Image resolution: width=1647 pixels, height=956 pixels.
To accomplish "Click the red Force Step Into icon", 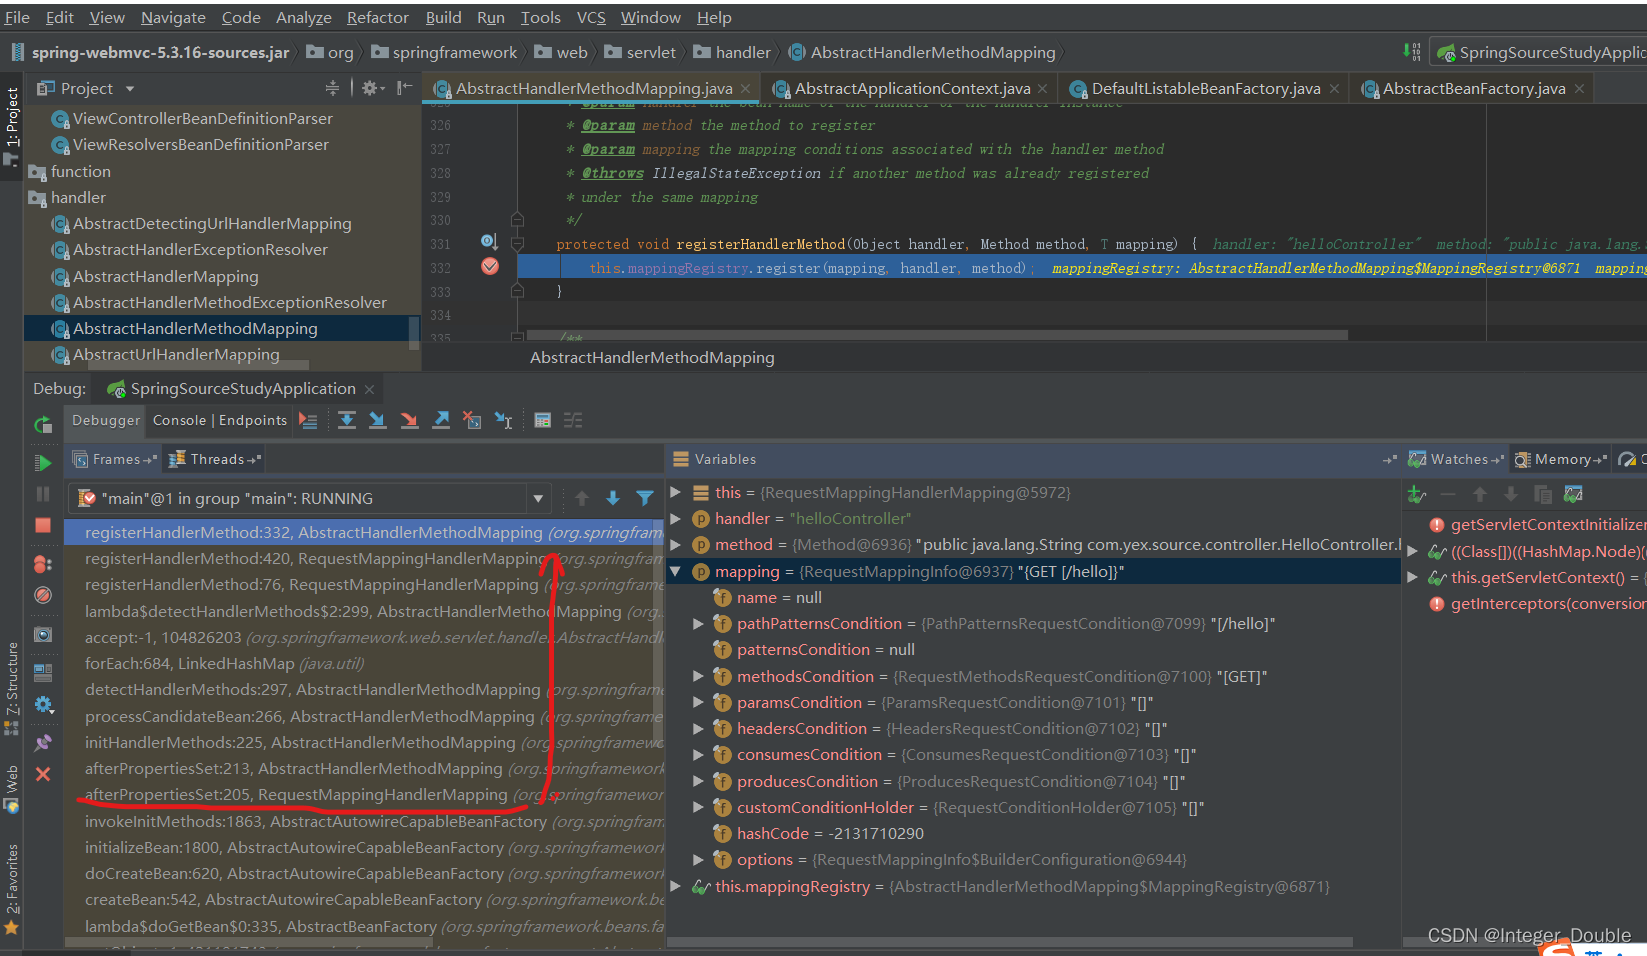I will point(409,421).
